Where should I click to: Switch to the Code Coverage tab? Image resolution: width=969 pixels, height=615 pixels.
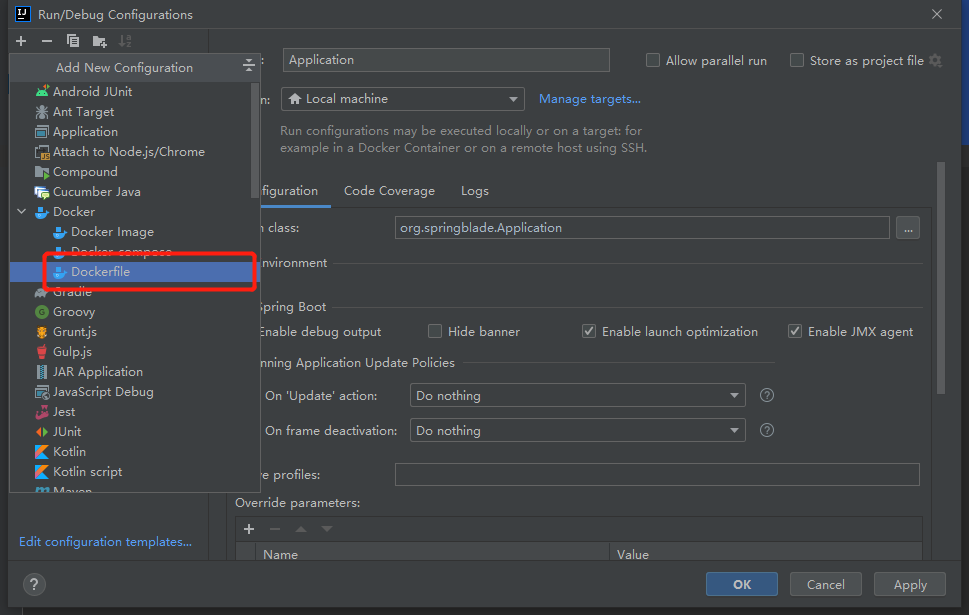click(389, 191)
